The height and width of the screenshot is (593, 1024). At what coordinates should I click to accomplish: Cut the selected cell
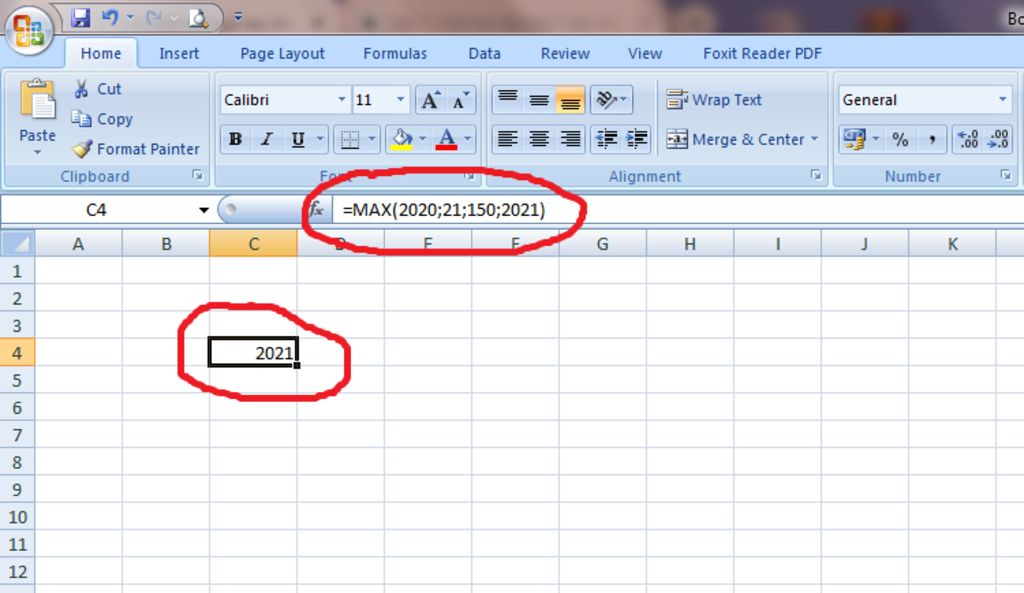point(98,89)
